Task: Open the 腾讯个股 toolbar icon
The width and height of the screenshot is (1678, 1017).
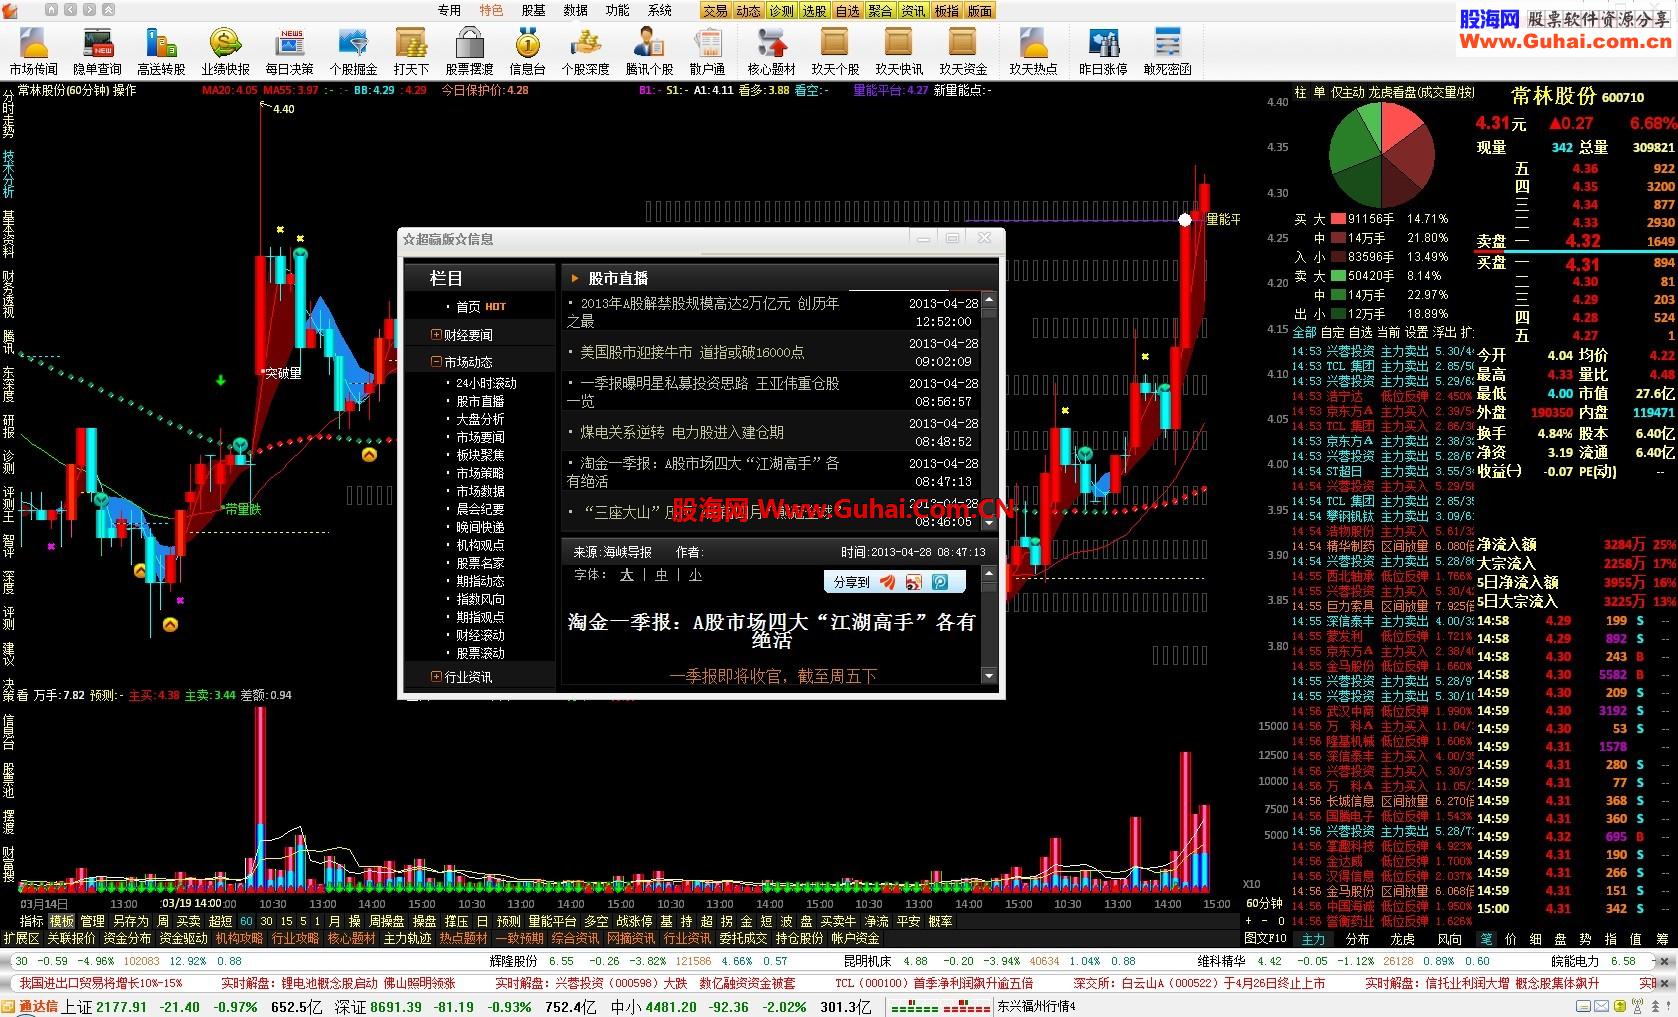Action: click(x=649, y=52)
